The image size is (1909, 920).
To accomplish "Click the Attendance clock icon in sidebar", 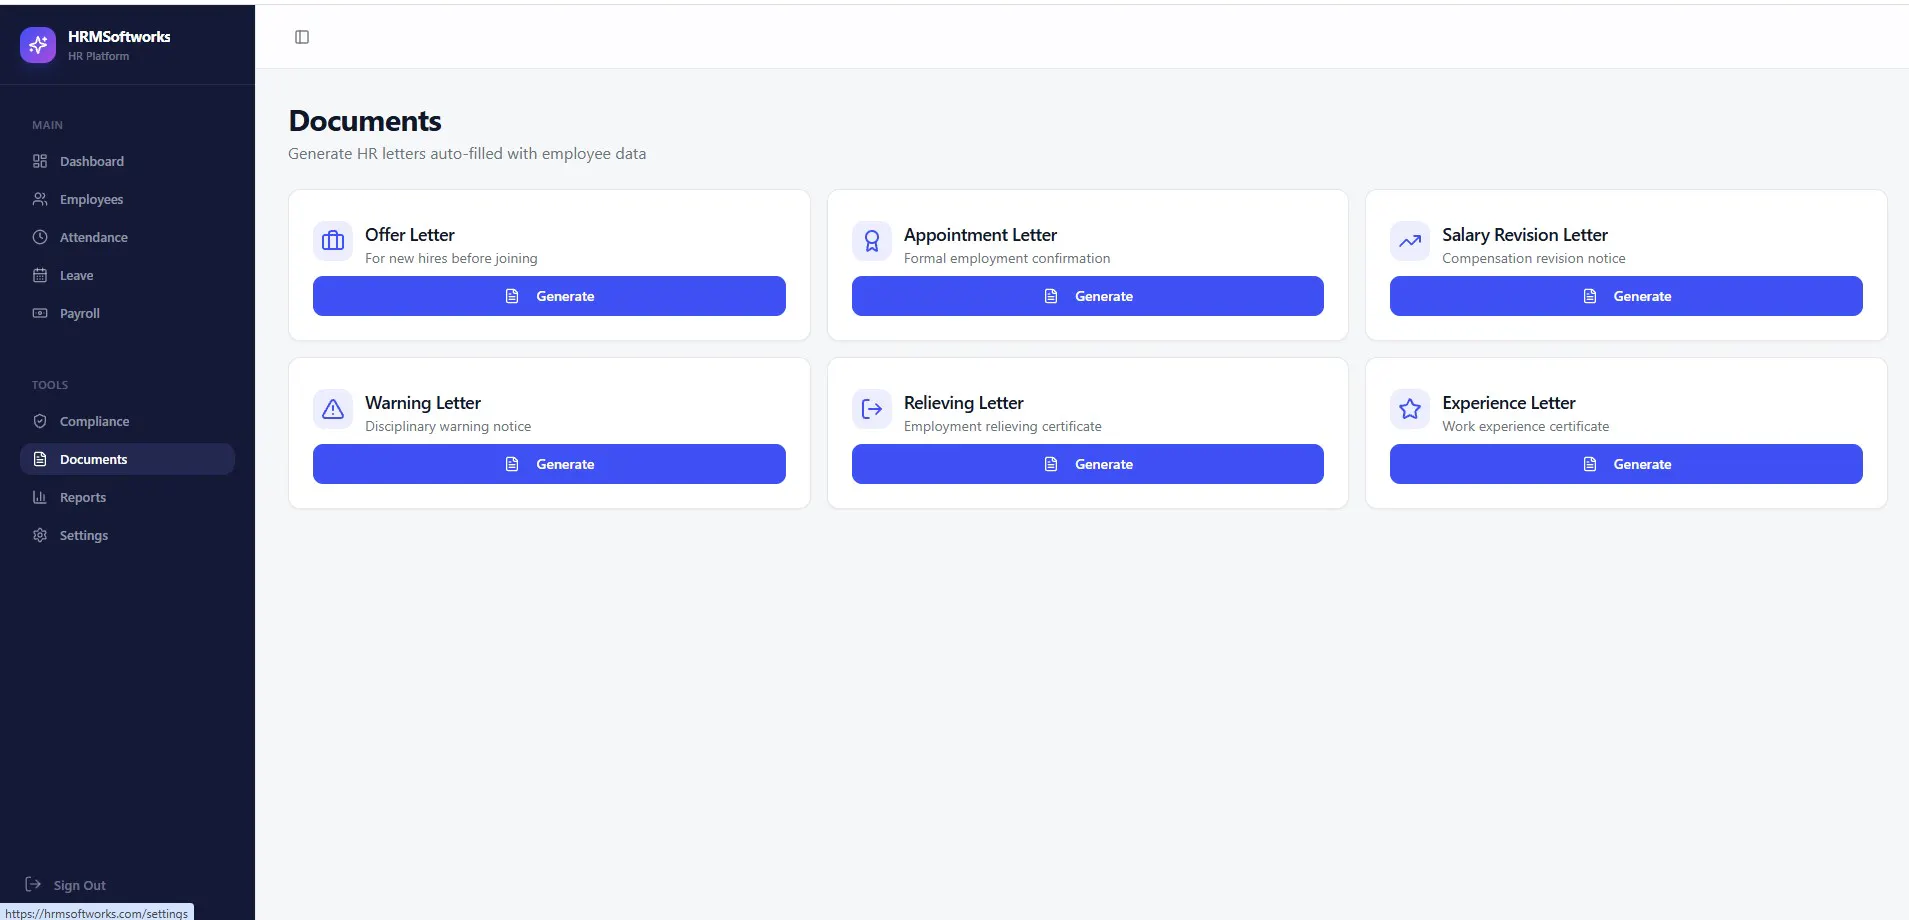I will click(x=40, y=237).
